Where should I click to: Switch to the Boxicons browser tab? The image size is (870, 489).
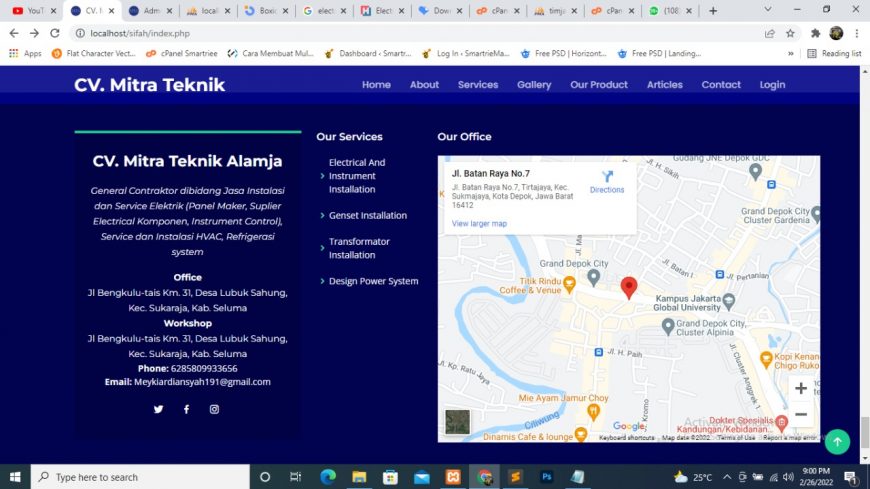(267, 11)
